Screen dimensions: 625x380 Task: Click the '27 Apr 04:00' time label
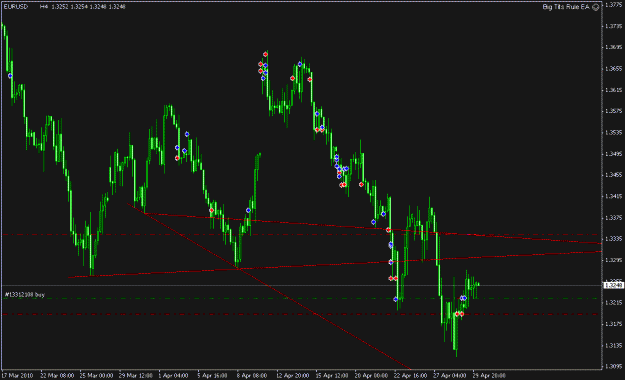(449, 376)
